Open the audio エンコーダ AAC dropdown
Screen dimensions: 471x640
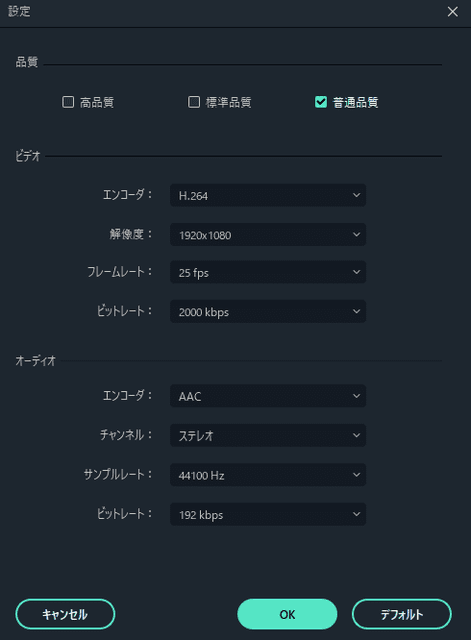pos(268,396)
